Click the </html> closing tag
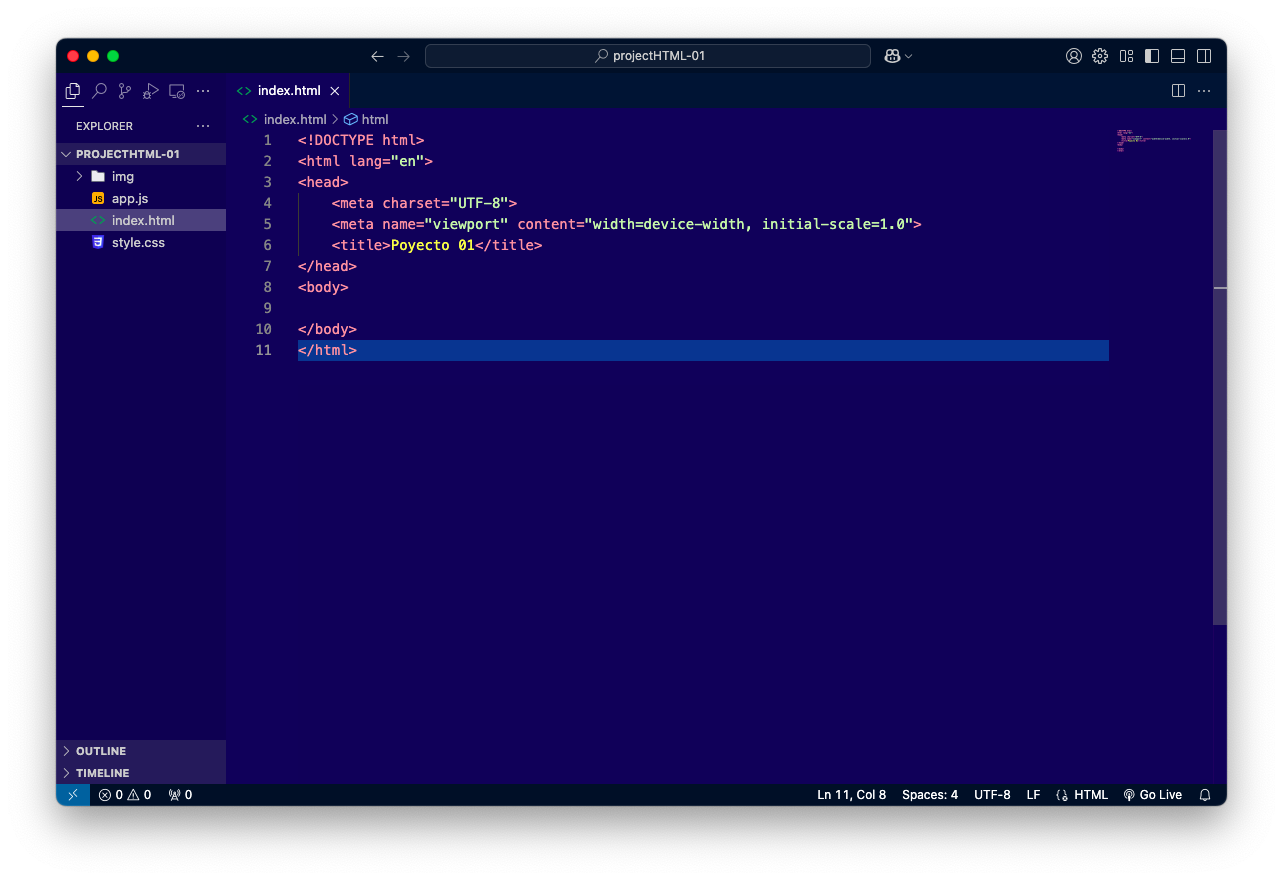 [327, 350]
